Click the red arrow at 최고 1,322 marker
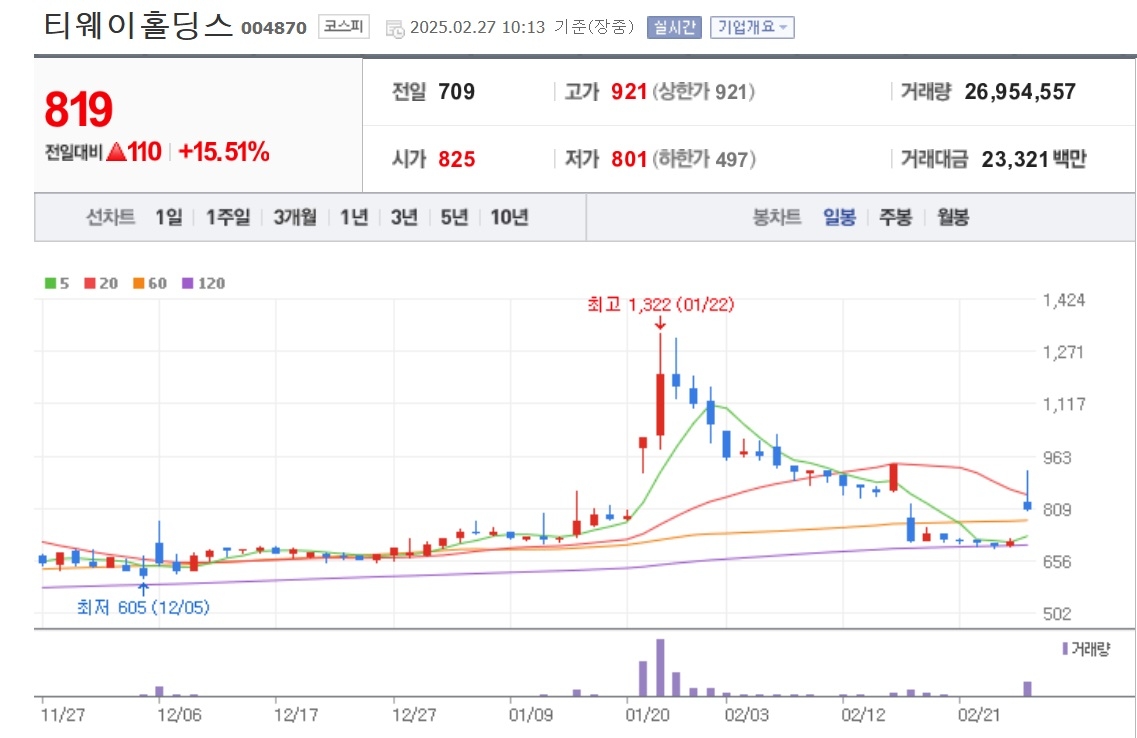 [x=660, y=323]
